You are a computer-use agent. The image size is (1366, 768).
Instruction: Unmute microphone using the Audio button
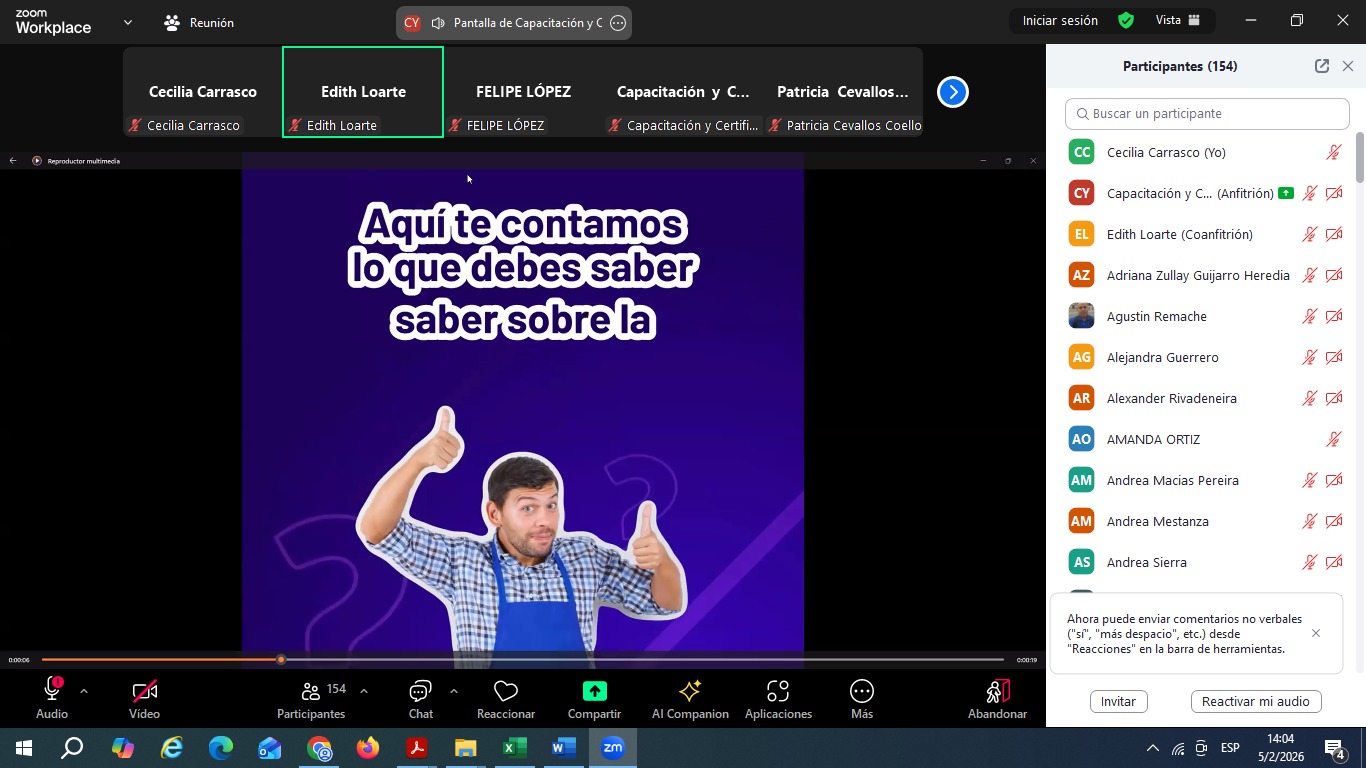coord(52,692)
